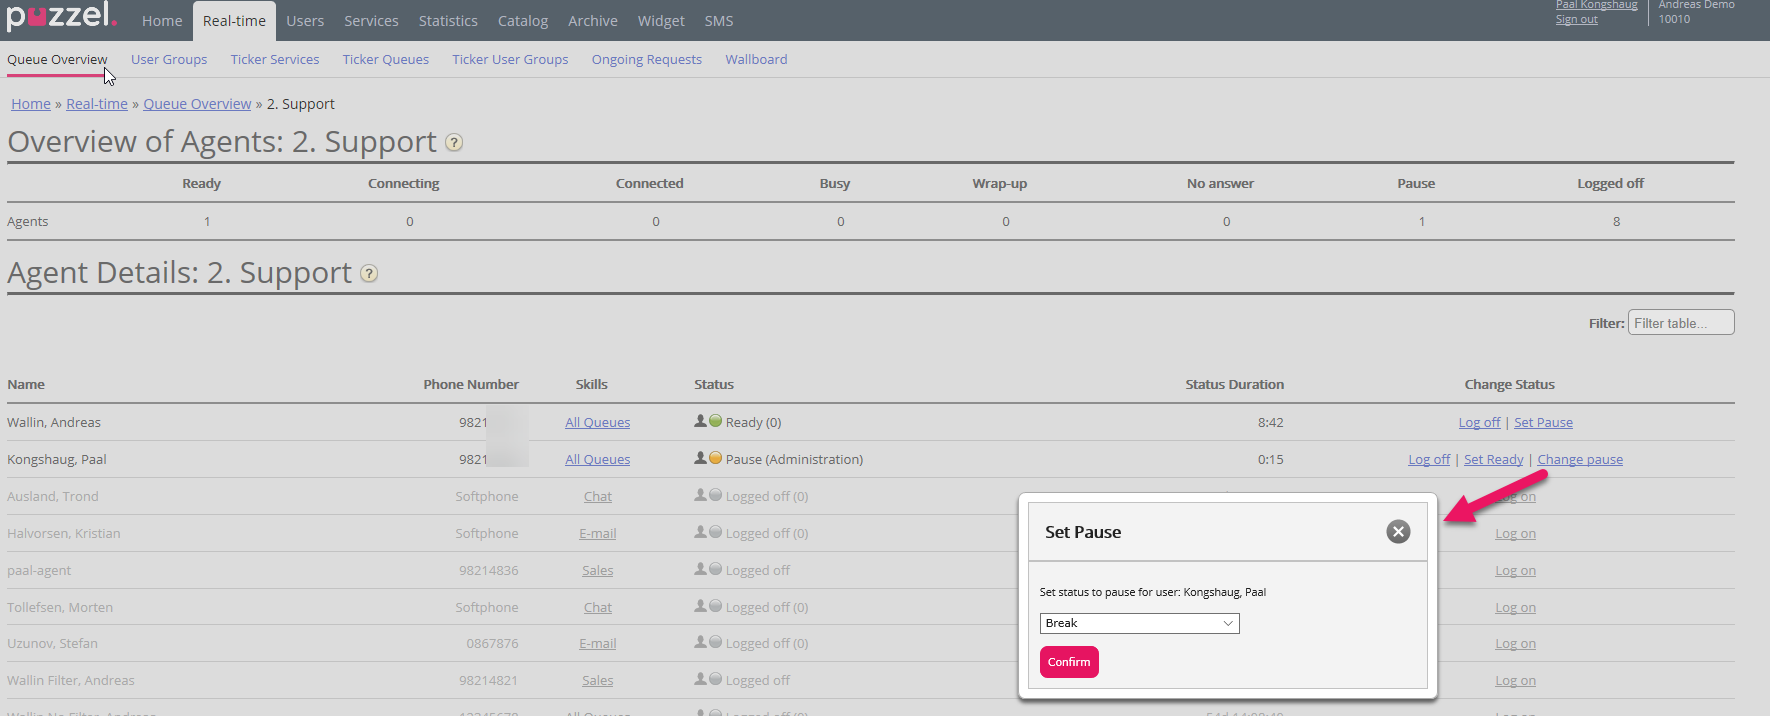The image size is (1770, 716).
Task: Sort table by Status Duration column header
Action: coord(1234,385)
